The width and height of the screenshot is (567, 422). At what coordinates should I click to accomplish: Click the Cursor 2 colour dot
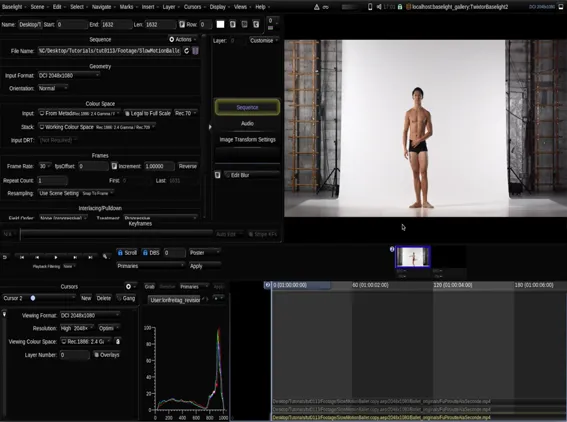(33, 298)
